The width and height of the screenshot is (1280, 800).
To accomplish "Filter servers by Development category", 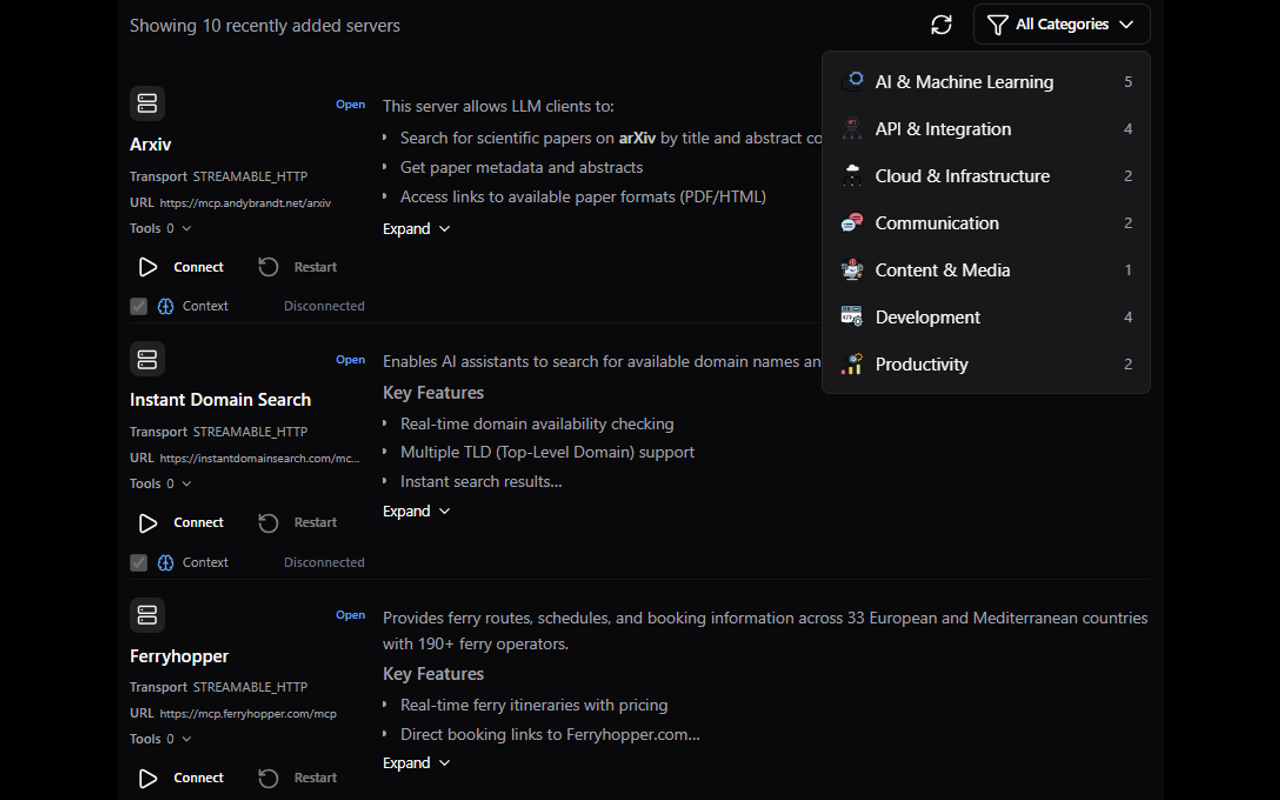I will (986, 317).
